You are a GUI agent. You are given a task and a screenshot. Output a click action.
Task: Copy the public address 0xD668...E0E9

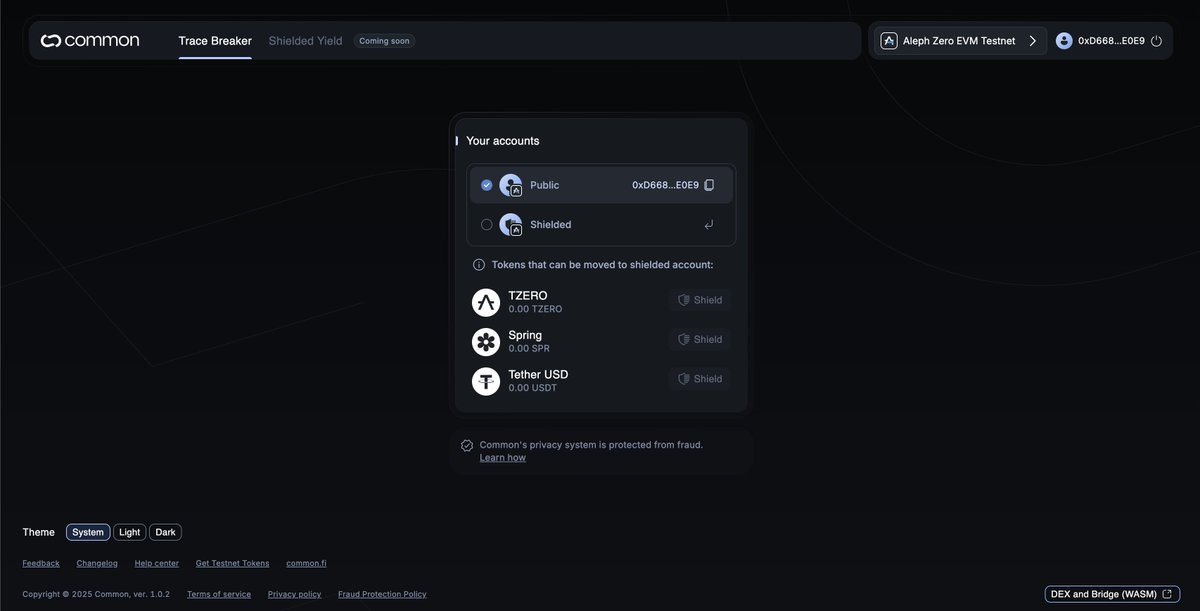click(709, 185)
